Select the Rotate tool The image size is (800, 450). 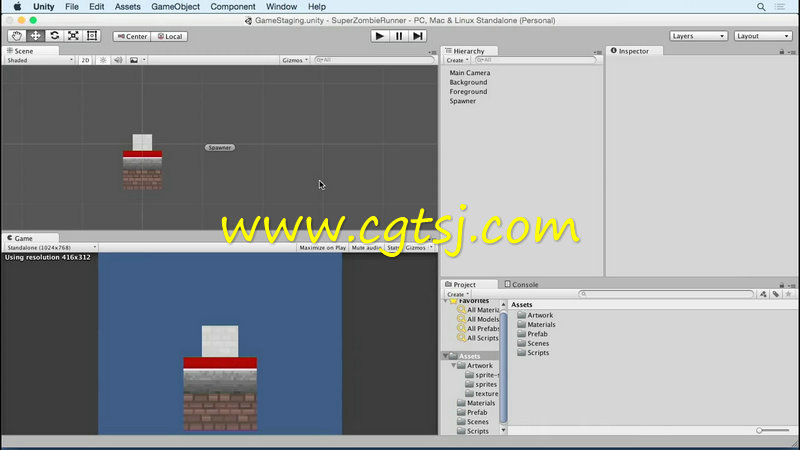[54, 36]
